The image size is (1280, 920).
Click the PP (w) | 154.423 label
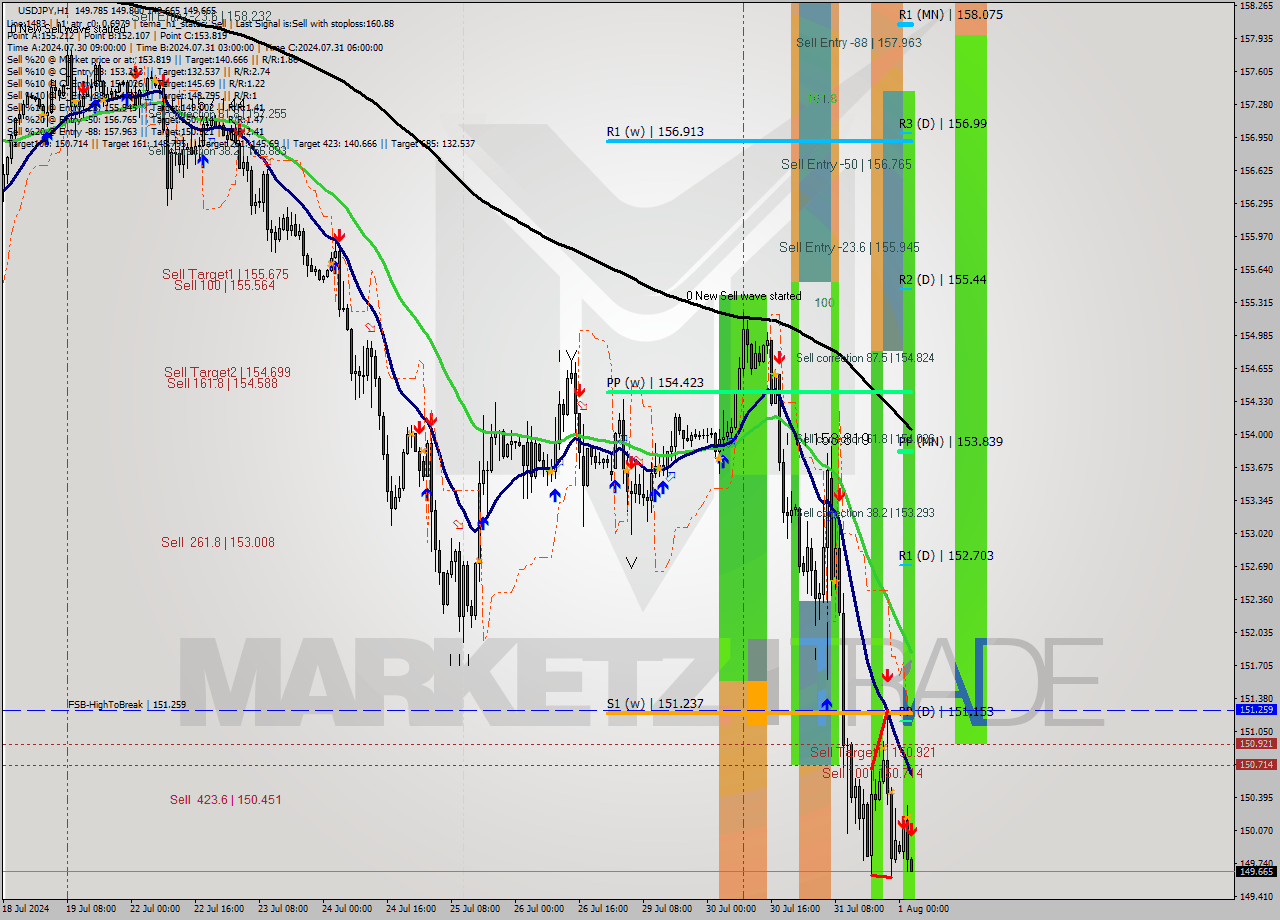(655, 382)
